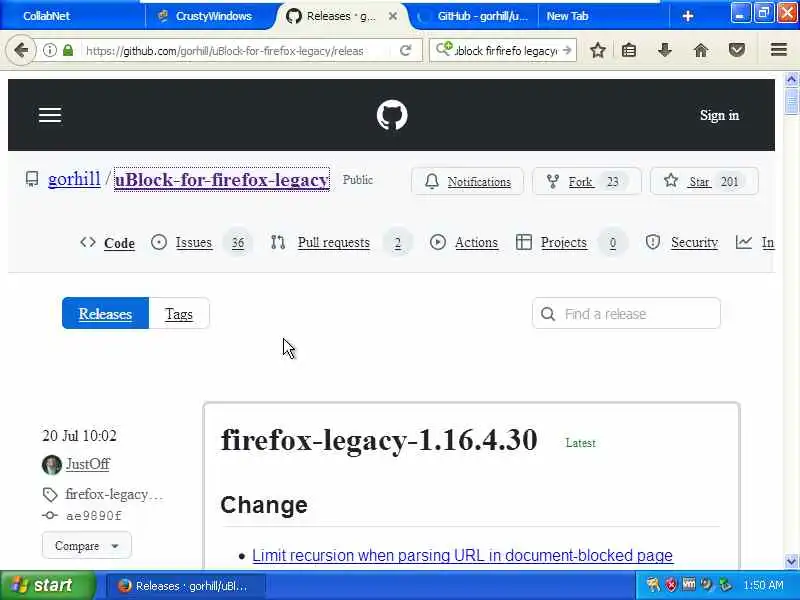This screenshot has height=600, width=800.
Task: Open the Projects repository tab
Action: click(570, 242)
